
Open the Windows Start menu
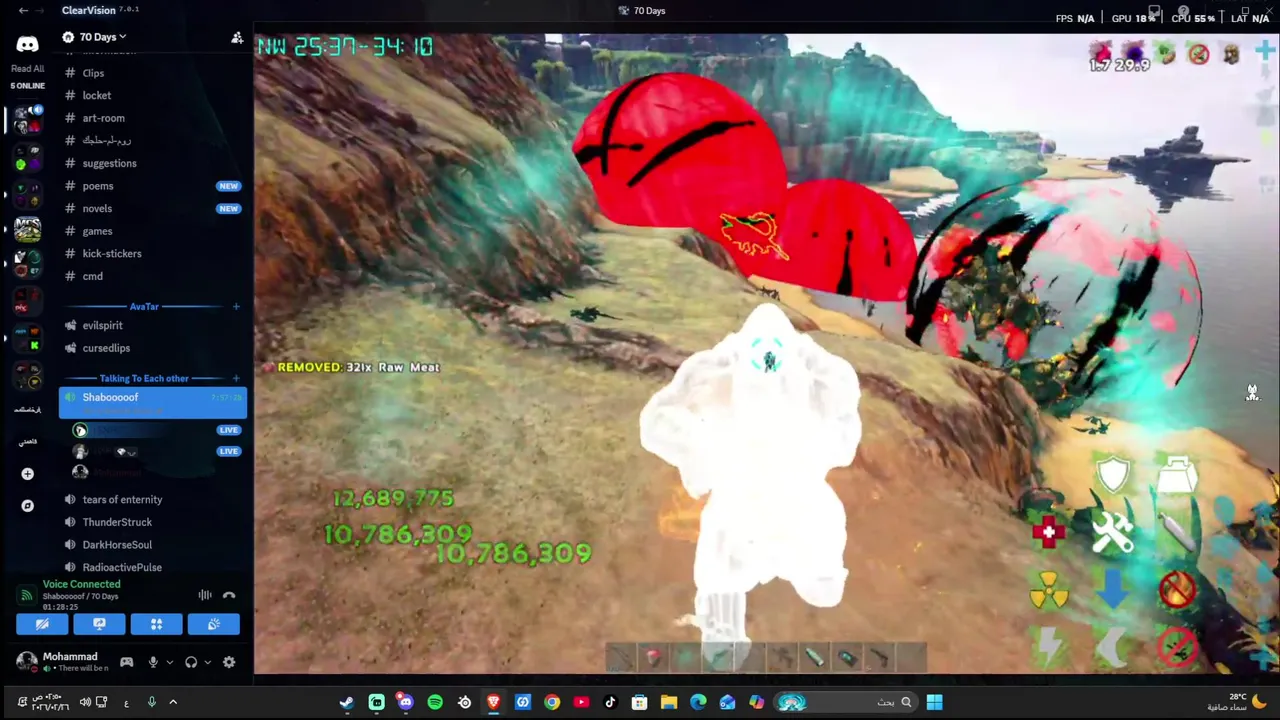coord(934,702)
